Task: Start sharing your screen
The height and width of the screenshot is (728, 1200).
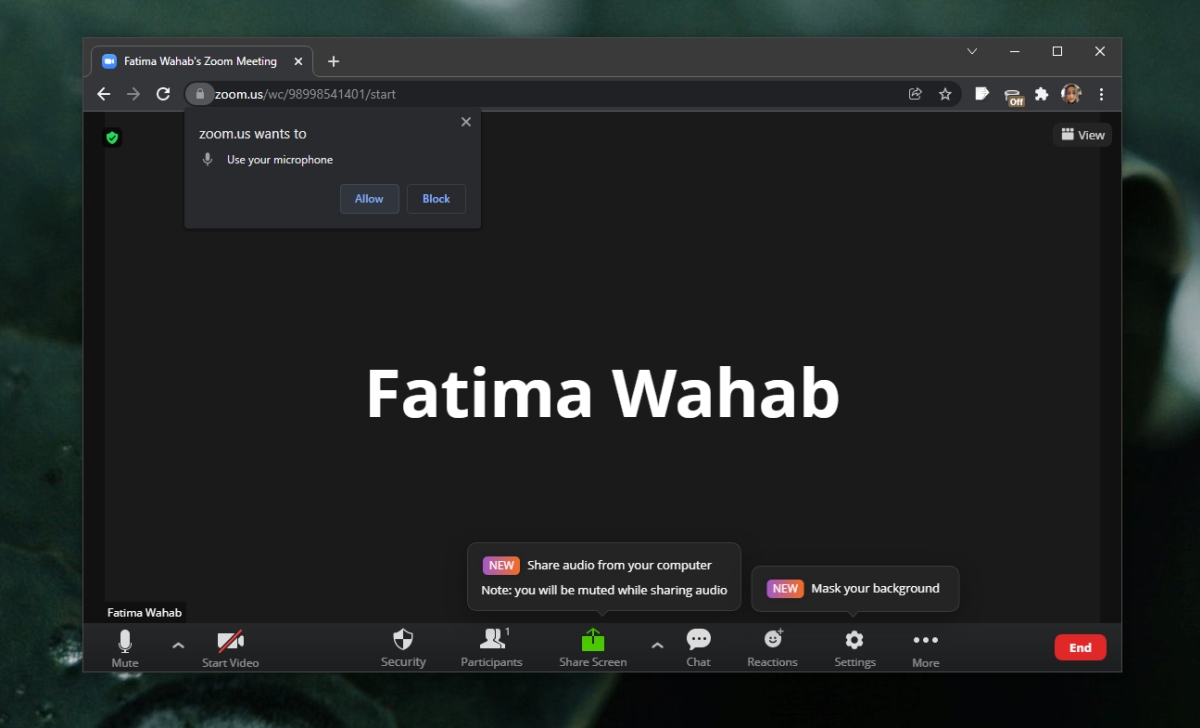Action: pos(592,647)
